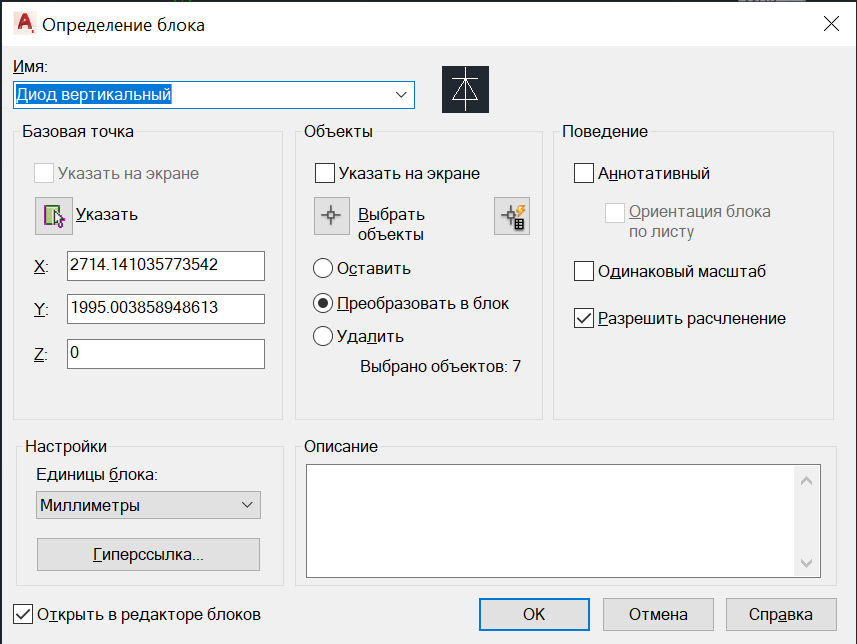Click the Hyperlink (Гиперссылка) button
The width and height of the screenshot is (857, 644).
pyautogui.click(x=148, y=554)
